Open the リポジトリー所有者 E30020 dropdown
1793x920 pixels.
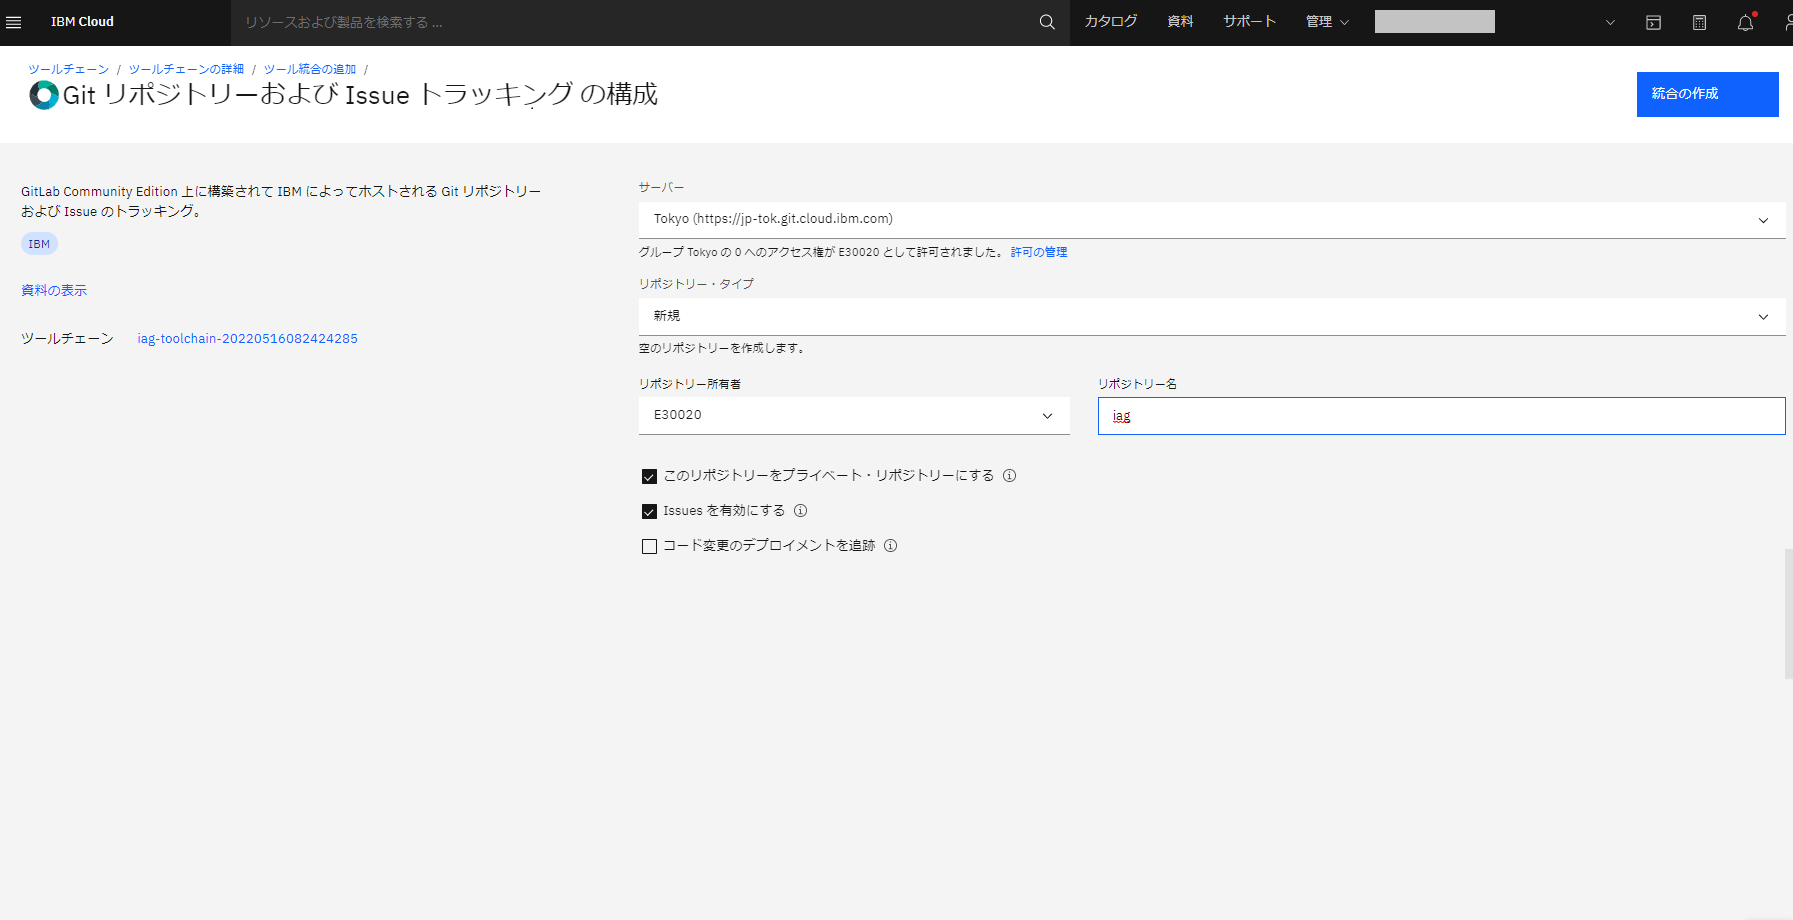point(854,416)
